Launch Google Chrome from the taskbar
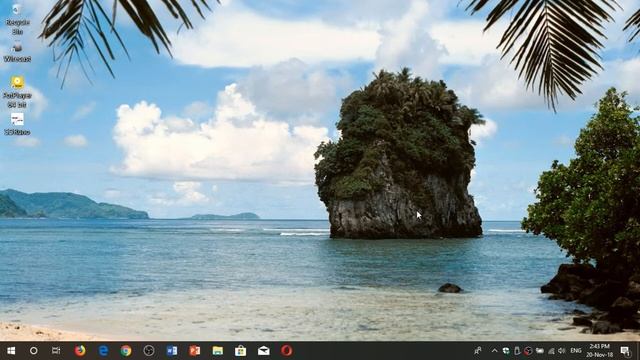Image resolution: width=640 pixels, height=360 pixels. [126, 351]
